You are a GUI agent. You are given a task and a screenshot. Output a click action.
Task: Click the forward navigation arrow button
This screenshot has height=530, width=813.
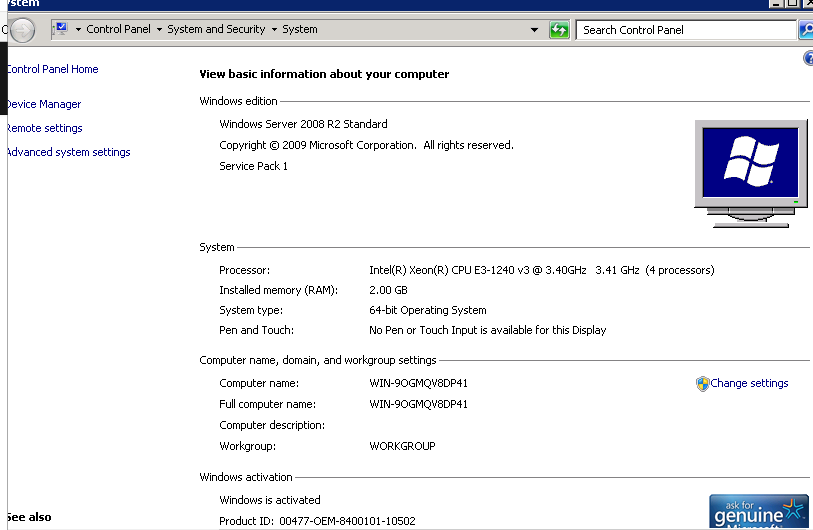pos(22,30)
